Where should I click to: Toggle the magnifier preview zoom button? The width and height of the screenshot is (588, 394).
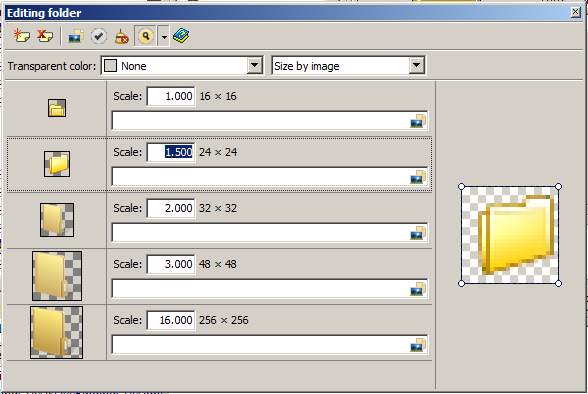coord(145,36)
